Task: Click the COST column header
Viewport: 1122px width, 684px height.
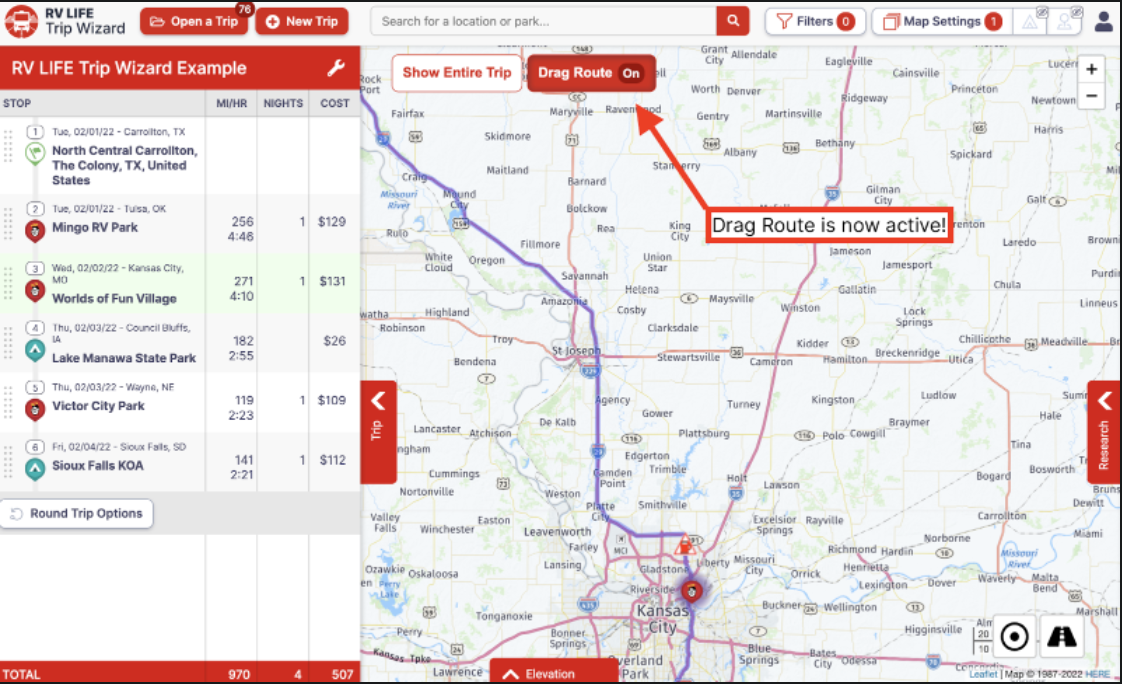Action: [x=335, y=103]
